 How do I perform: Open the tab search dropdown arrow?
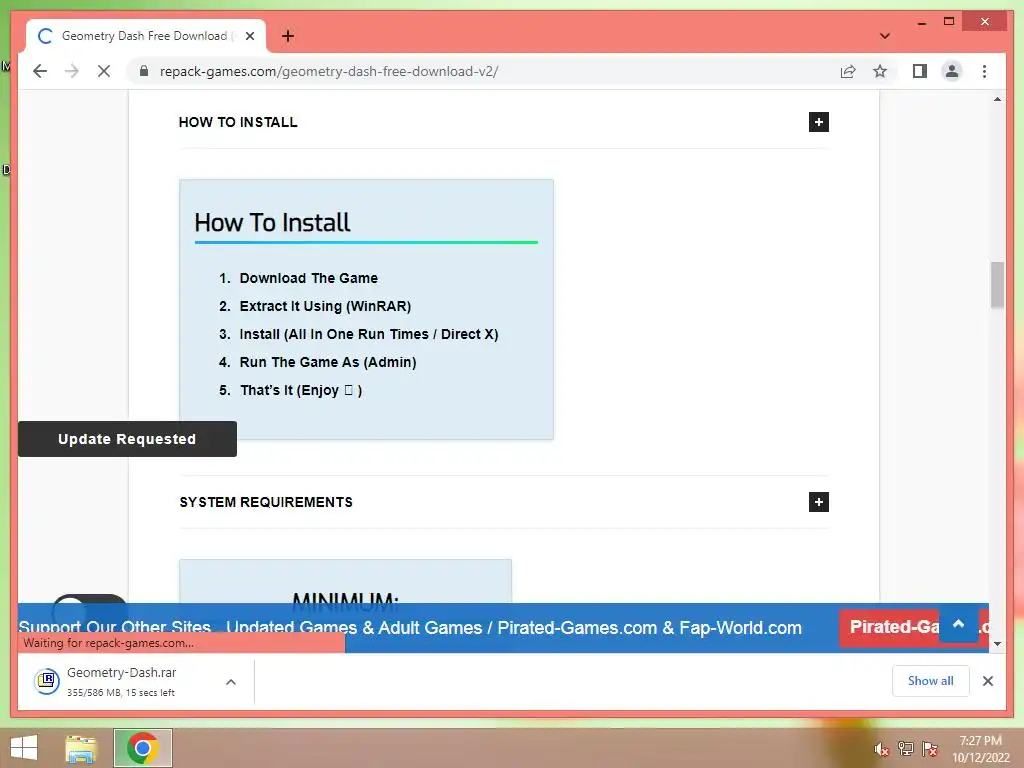[x=884, y=36]
